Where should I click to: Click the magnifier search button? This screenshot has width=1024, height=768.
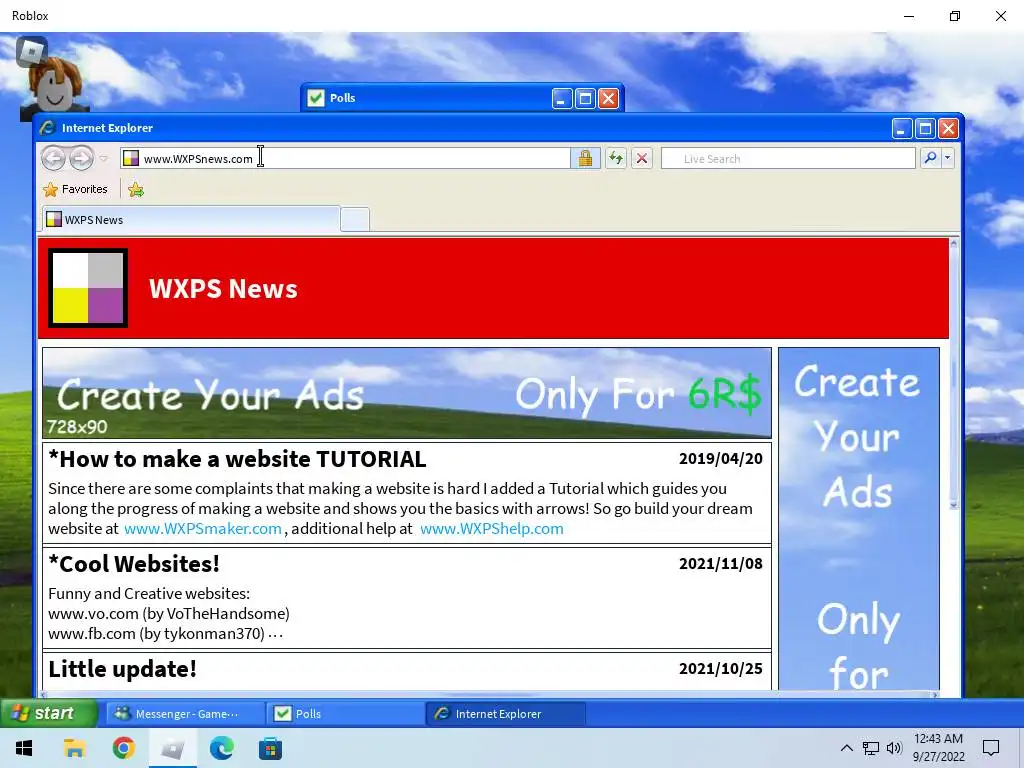coord(930,158)
